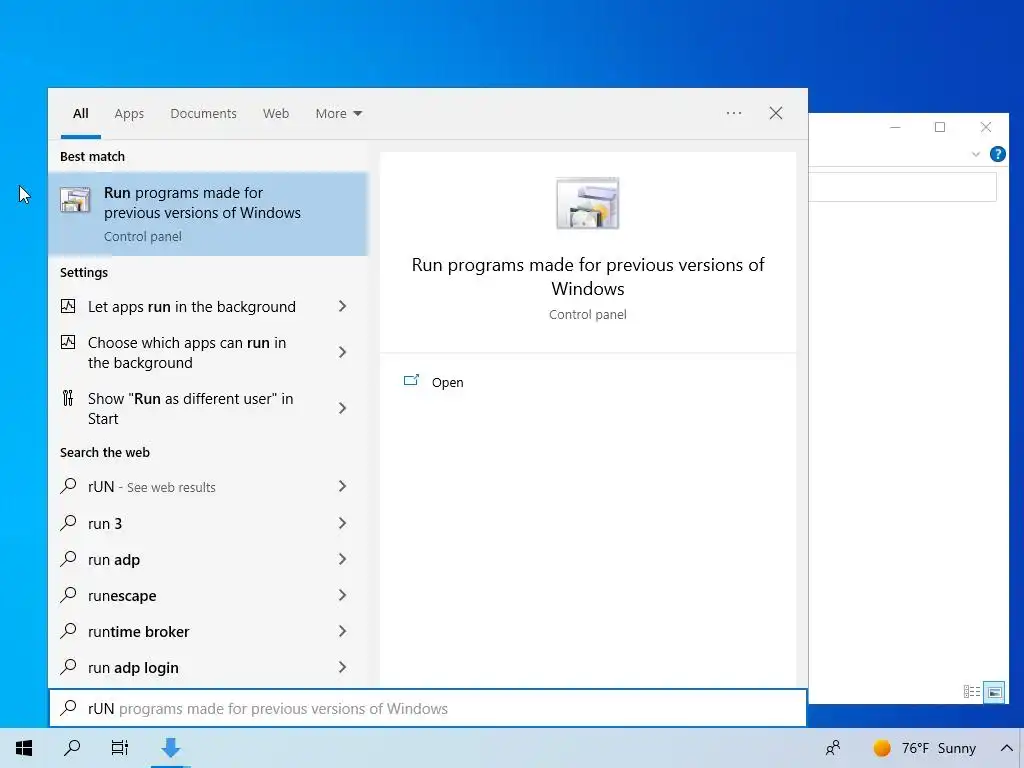
Task: Close the background window
Action: [985, 127]
